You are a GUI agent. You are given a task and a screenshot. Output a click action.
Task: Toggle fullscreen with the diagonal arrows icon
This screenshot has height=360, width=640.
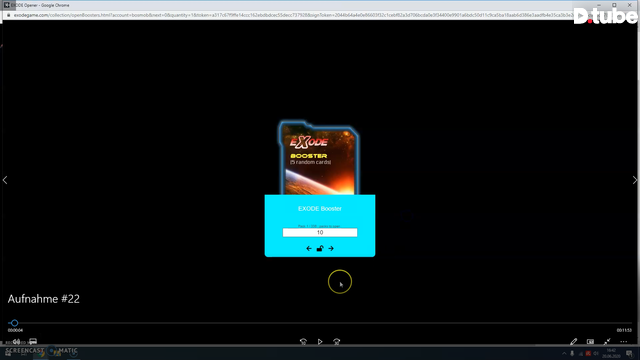(607, 342)
